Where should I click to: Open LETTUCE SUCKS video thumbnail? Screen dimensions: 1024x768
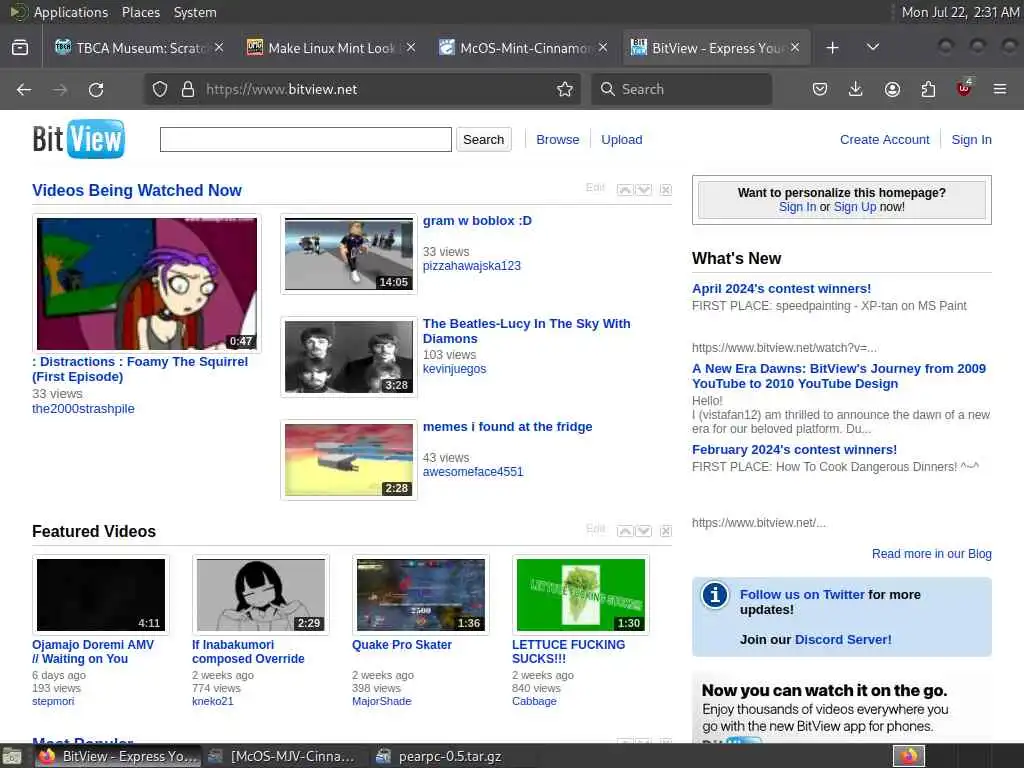point(581,595)
